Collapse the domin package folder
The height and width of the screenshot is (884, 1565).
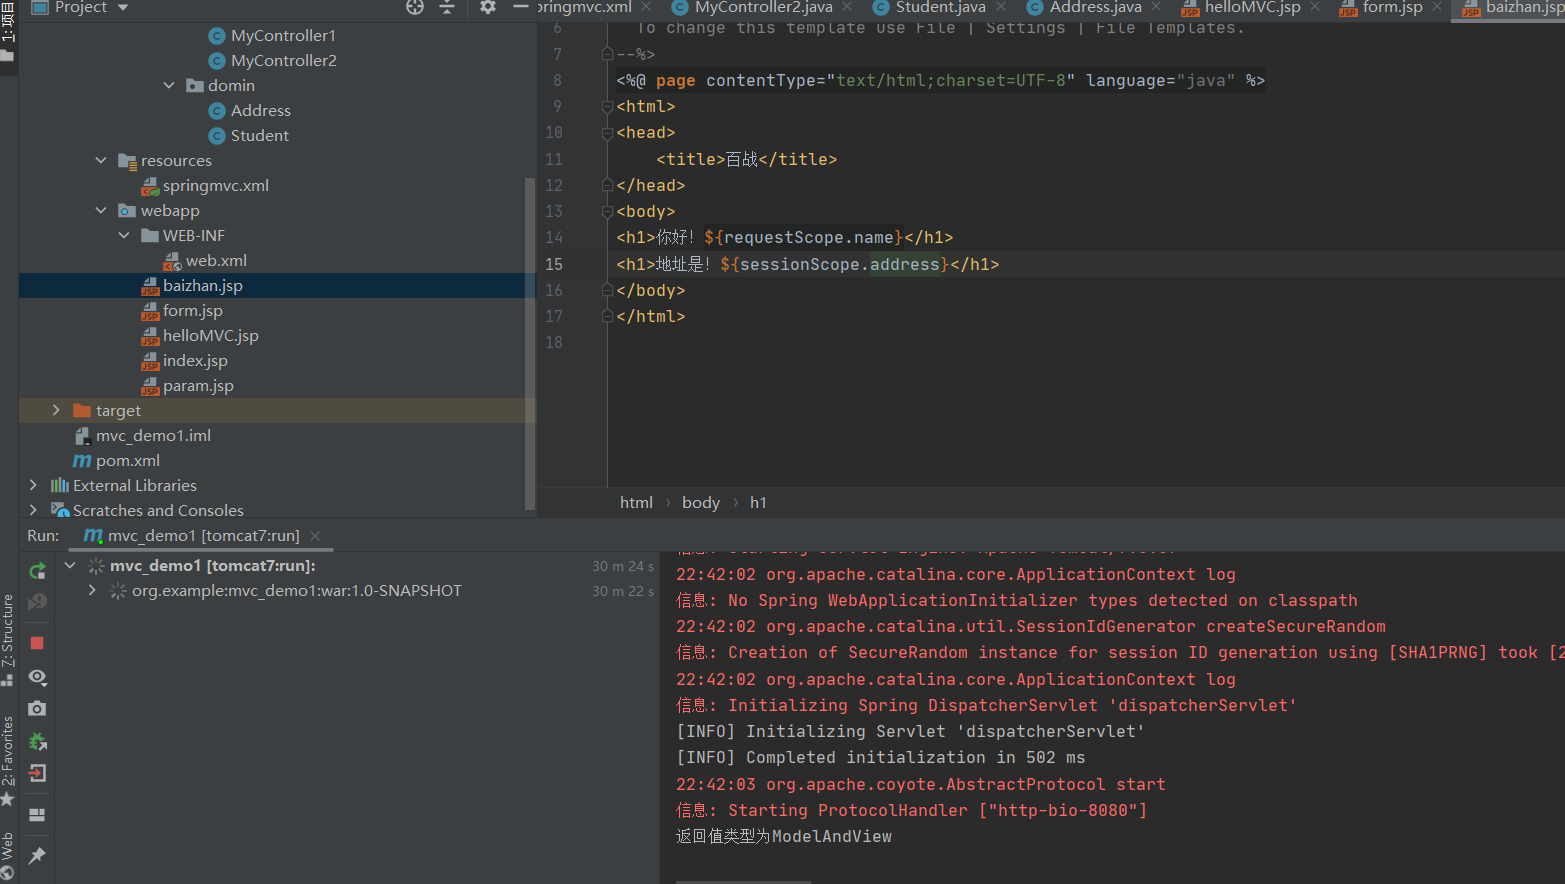point(169,85)
